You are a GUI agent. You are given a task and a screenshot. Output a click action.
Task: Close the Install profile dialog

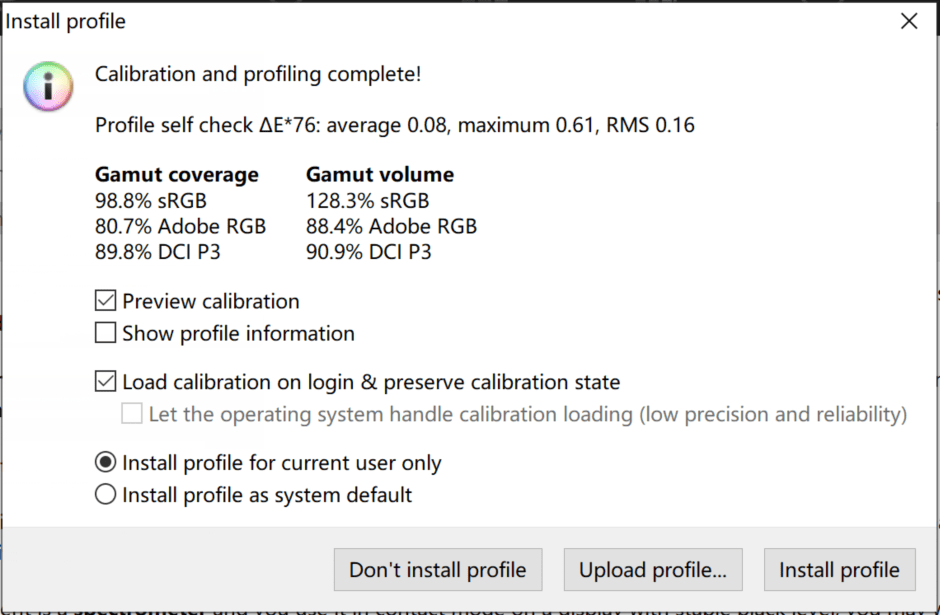click(x=908, y=21)
